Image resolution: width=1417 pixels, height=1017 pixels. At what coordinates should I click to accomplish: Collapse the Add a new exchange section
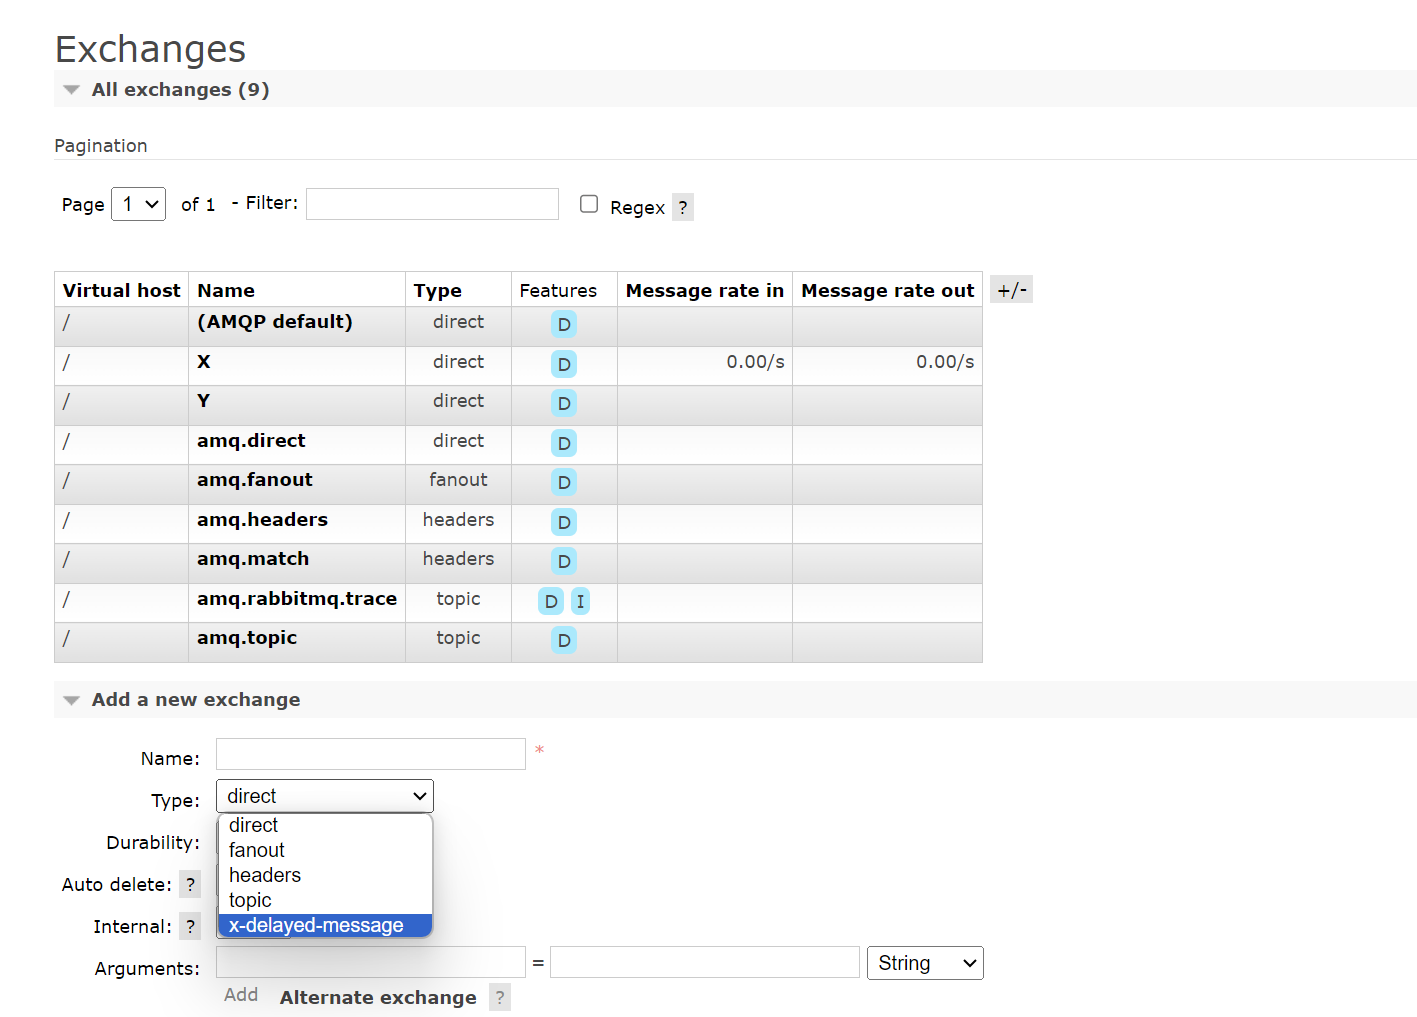coord(72,700)
